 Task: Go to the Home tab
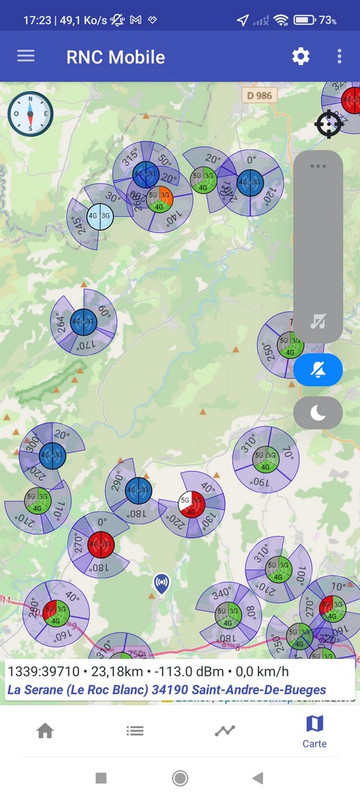[45, 731]
